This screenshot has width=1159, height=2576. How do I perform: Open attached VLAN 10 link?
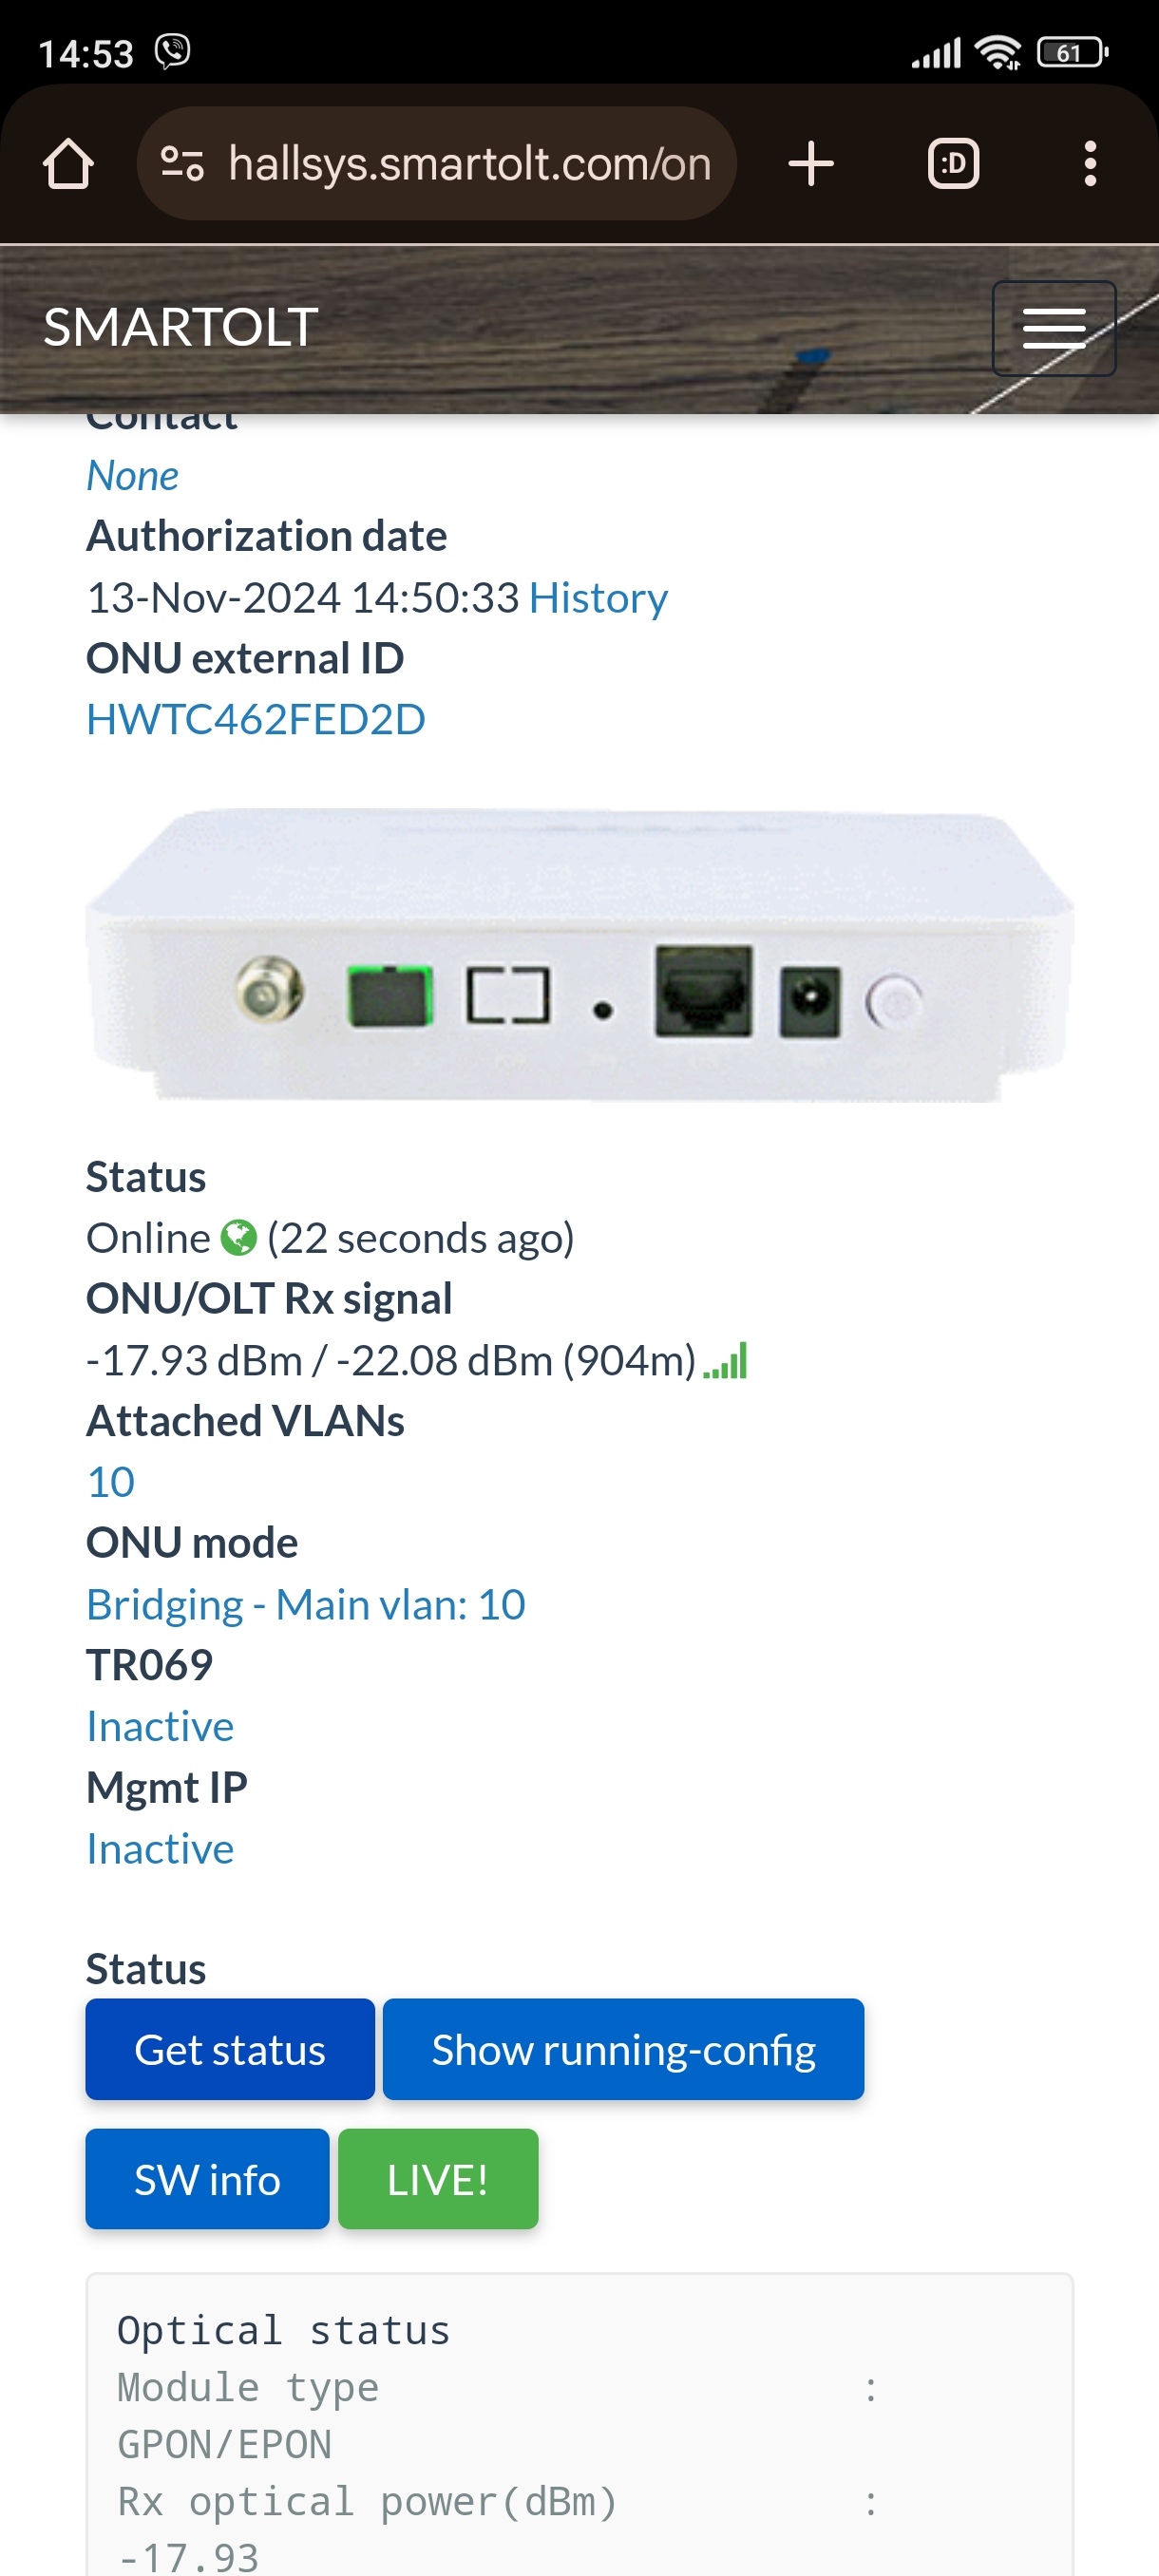click(x=111, y=1482)
